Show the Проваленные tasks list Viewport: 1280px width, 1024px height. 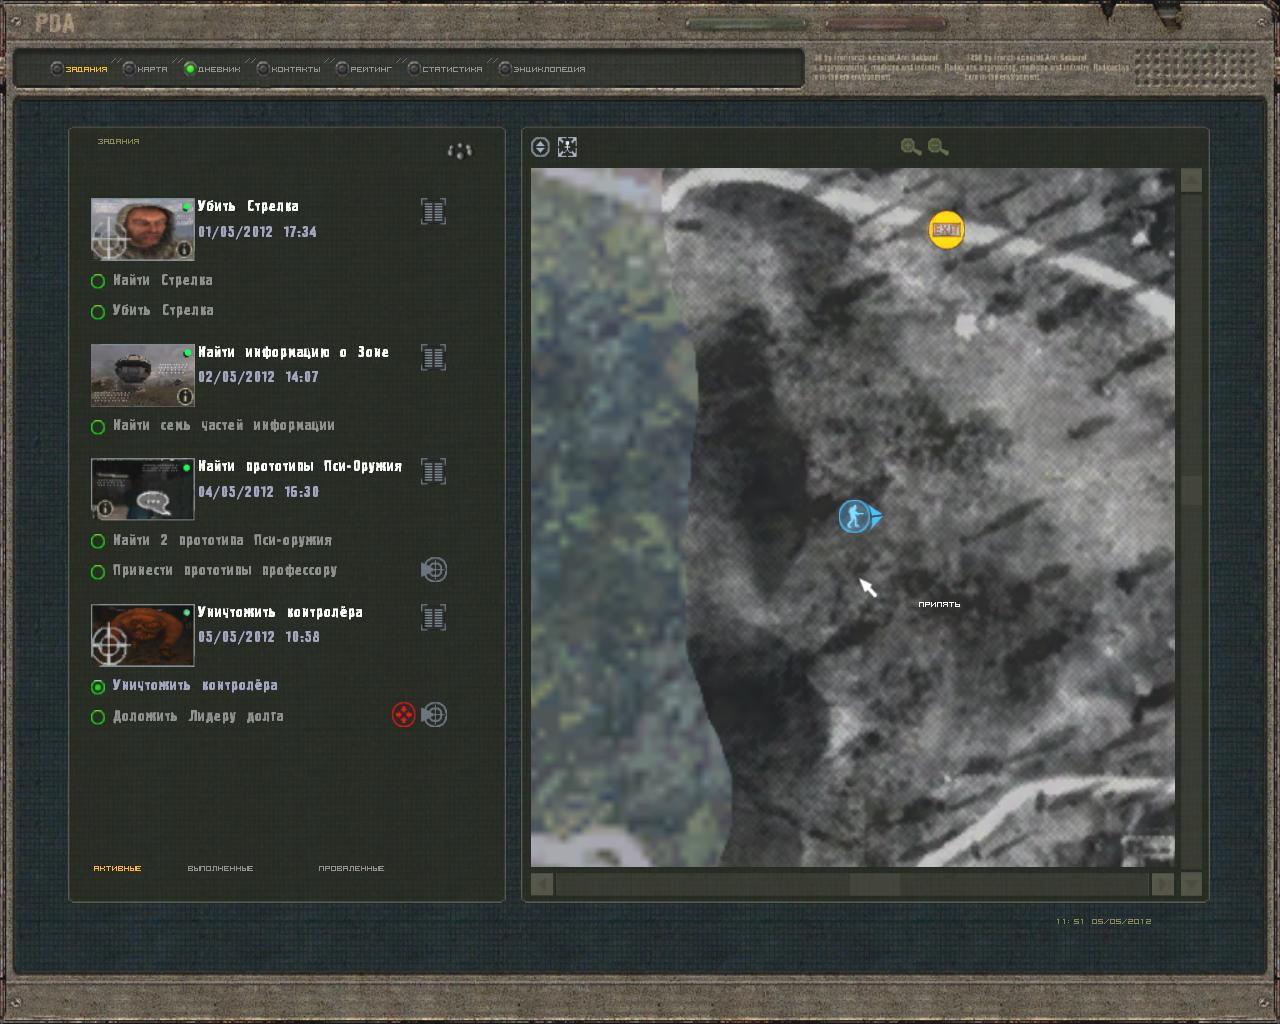[351, 868]
